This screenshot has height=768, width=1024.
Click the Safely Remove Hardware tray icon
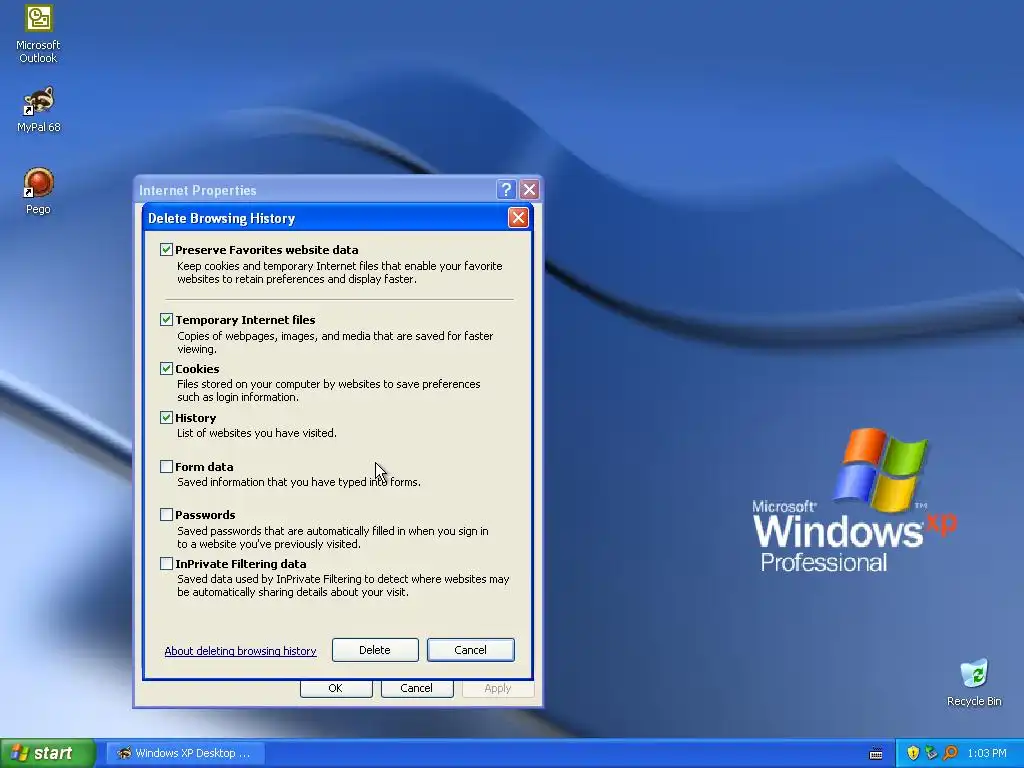click(931, 754)
